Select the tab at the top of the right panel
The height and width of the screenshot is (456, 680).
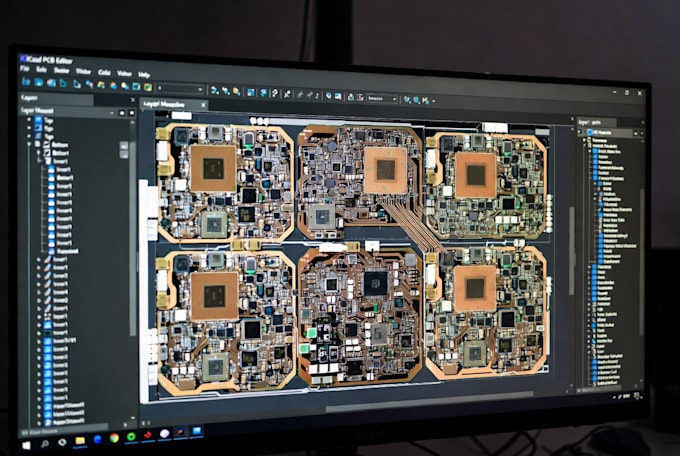click(596, 122)
